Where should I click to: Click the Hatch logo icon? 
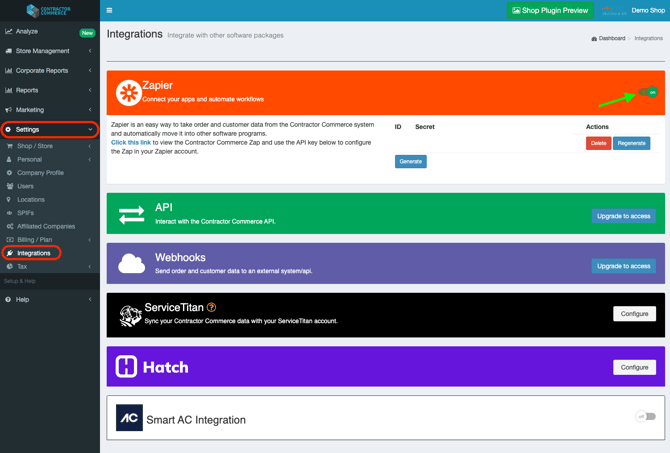[126, 367]
